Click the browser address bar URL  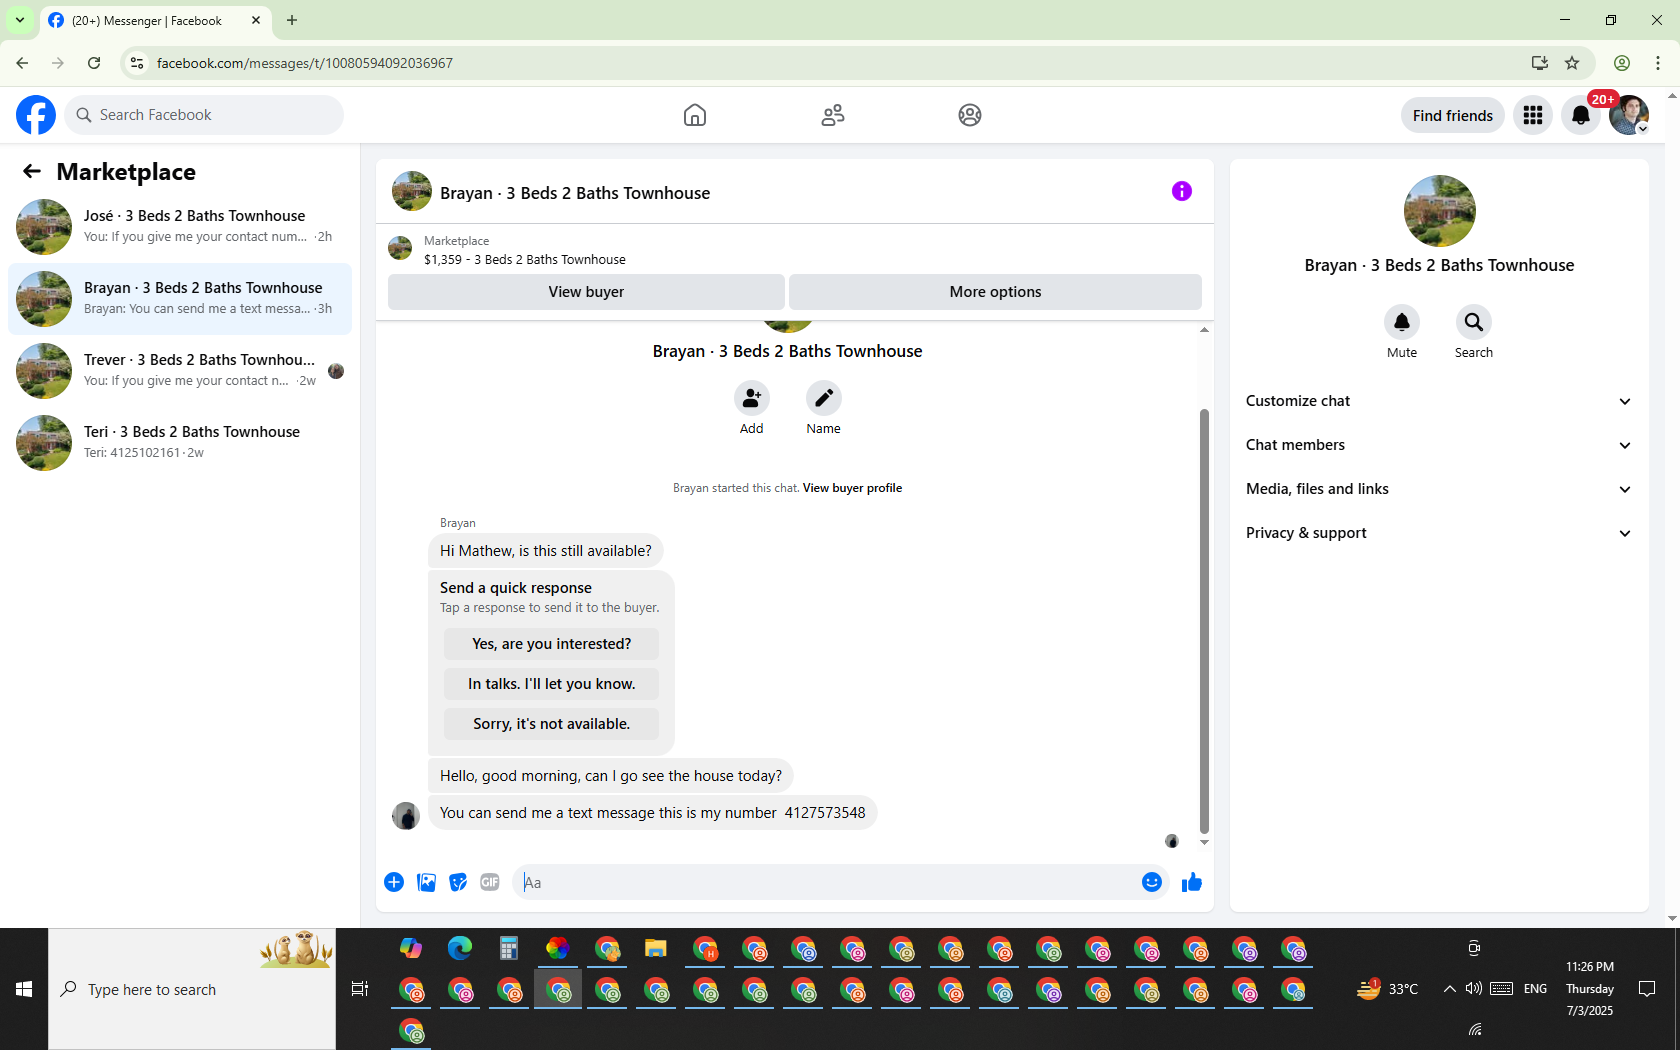click(305, 63)
